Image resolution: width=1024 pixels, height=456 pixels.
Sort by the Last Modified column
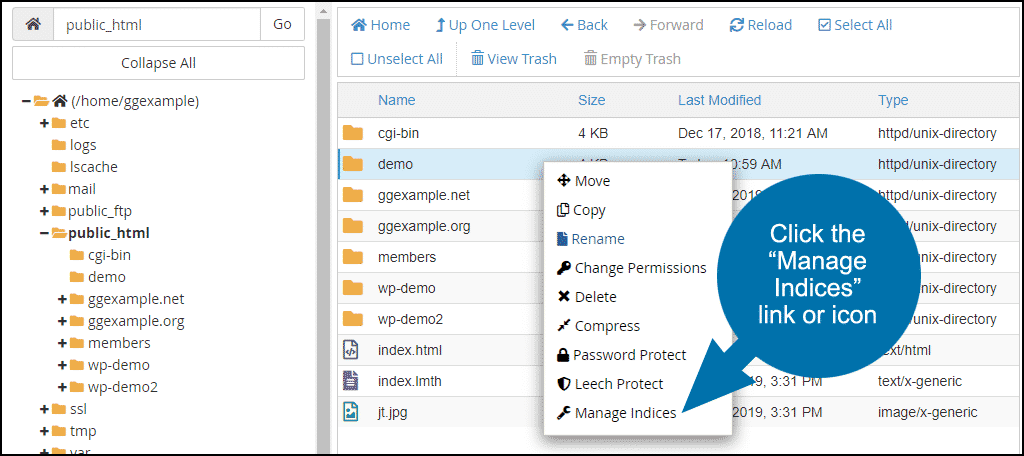coord(720,101)
